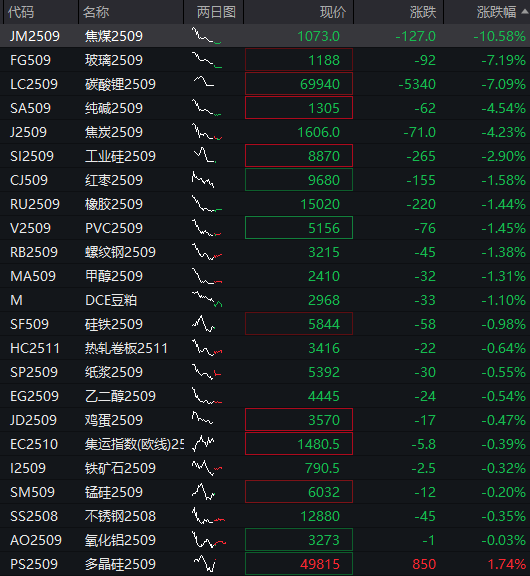530x576 pixels.
Task: Click boxed price 1480.5 for EC2510
Action: tap(299, 444)
